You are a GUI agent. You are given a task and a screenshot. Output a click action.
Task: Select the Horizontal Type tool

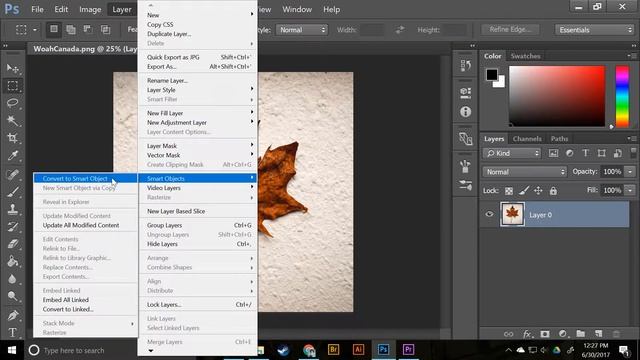[x=13, y=332]
